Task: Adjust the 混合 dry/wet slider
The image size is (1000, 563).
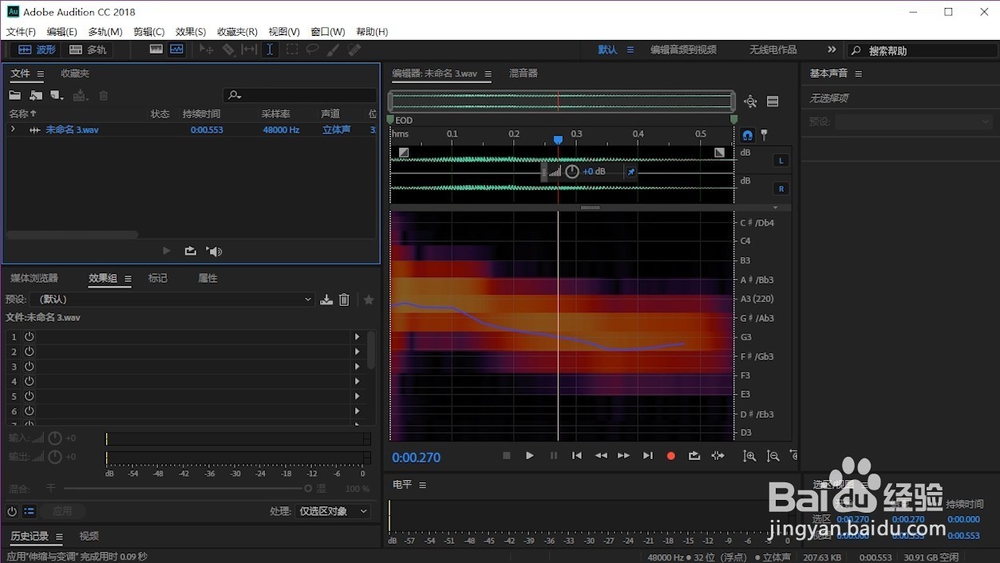Action: point(308,488)
